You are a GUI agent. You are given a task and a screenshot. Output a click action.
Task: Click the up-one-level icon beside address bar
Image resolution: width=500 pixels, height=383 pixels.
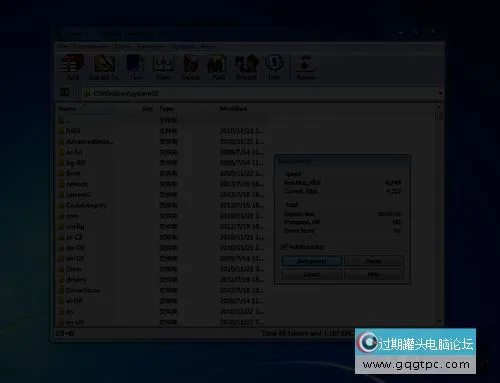[65, 93]
